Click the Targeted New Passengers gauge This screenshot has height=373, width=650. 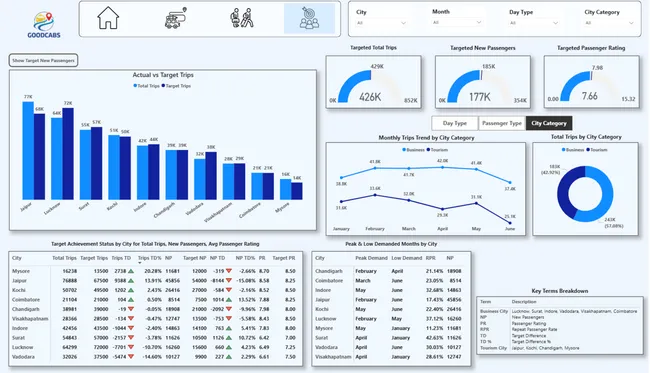tap(483, 82)
